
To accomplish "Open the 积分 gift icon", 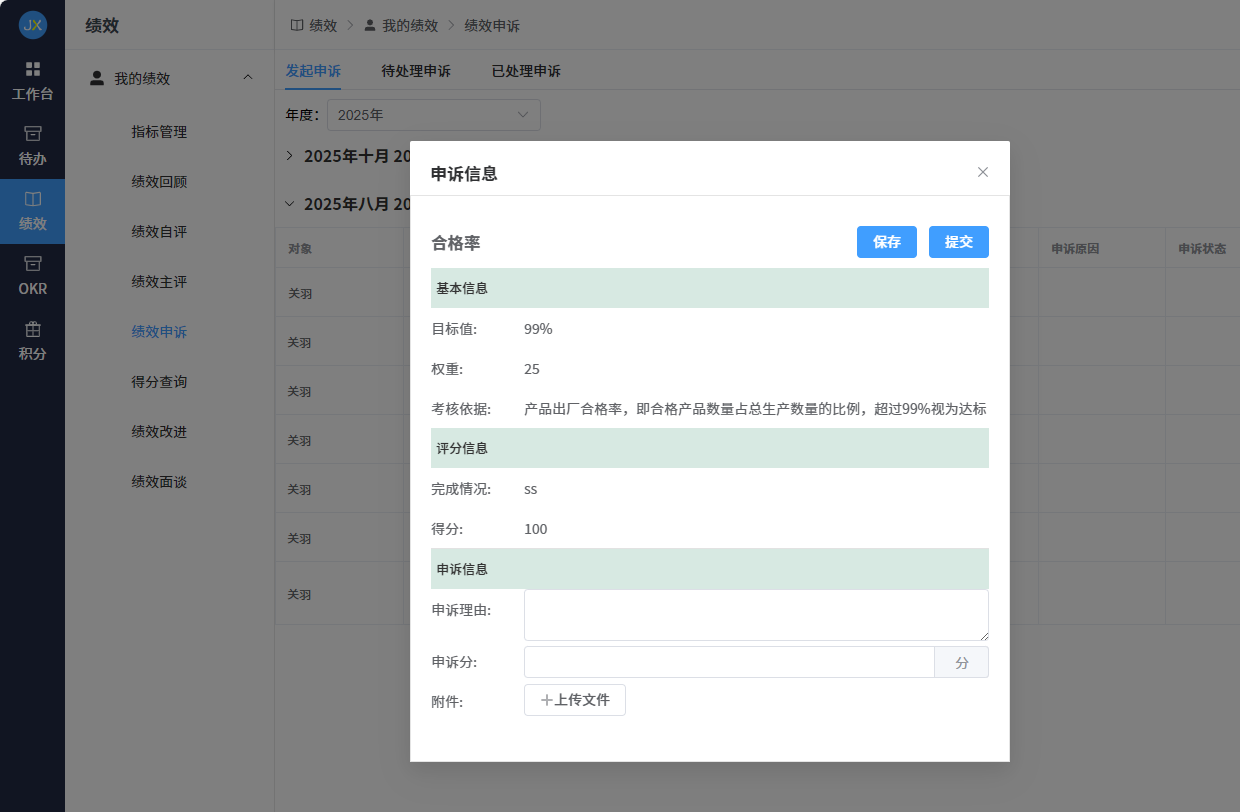I will (x=32, y=329).
